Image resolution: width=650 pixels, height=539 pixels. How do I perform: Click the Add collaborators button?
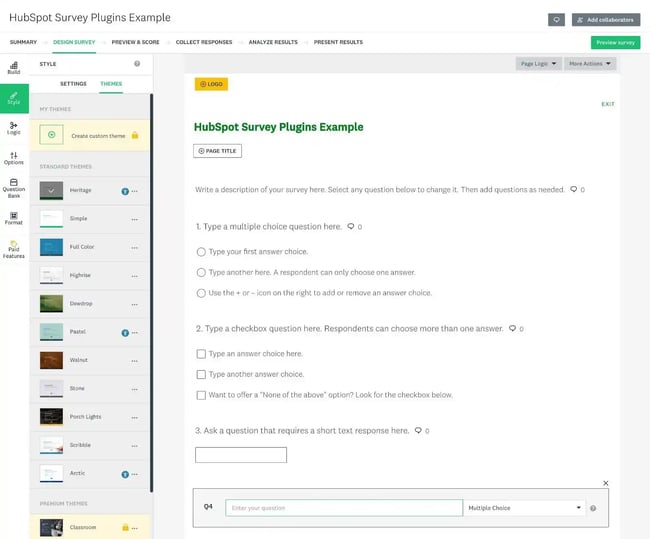pyautogui.click(x=606, y=19)
